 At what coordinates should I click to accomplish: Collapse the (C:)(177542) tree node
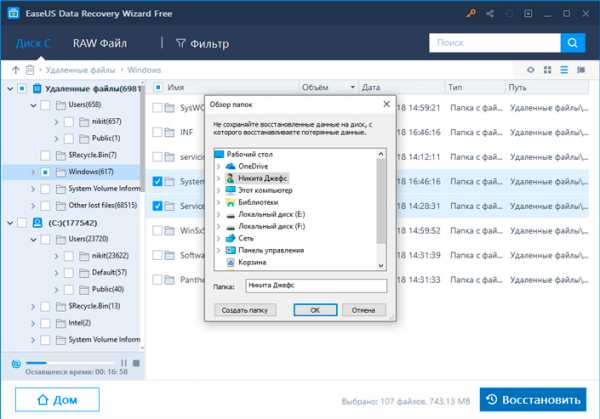10,223
